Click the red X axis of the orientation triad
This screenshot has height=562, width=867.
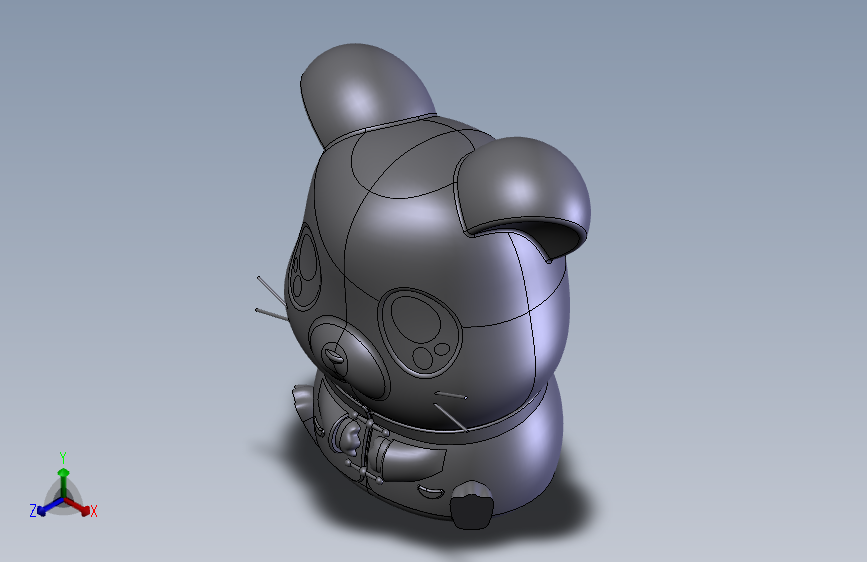[x=77, y=505]
